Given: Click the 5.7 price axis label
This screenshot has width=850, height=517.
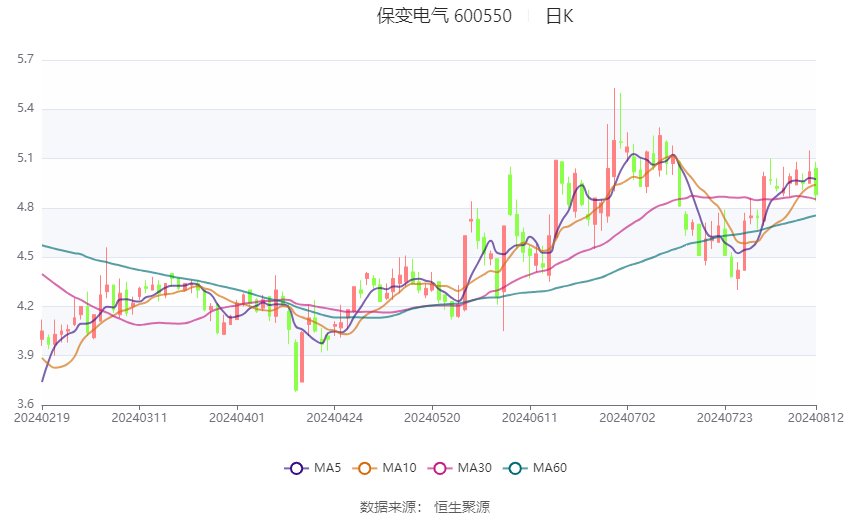Looking at the screenshot, I should [25, 59].
